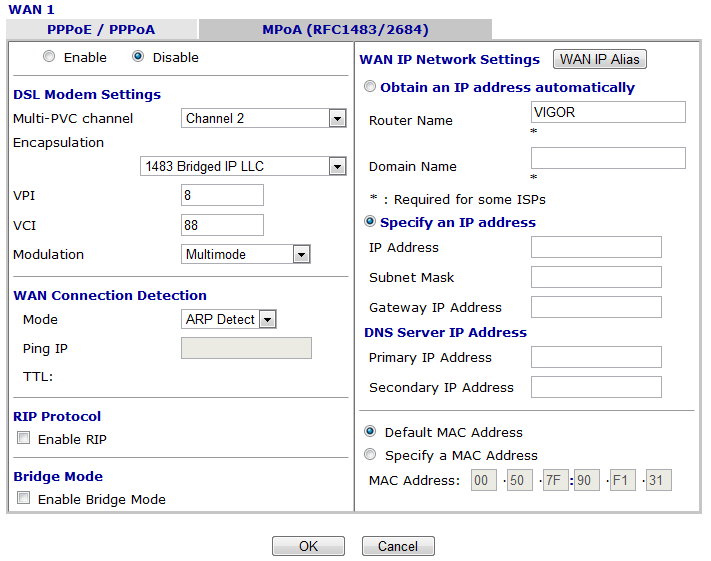Switch to the PPPoE / PPPoA tab
Screen dimensions: 711x561
[101, 30]
